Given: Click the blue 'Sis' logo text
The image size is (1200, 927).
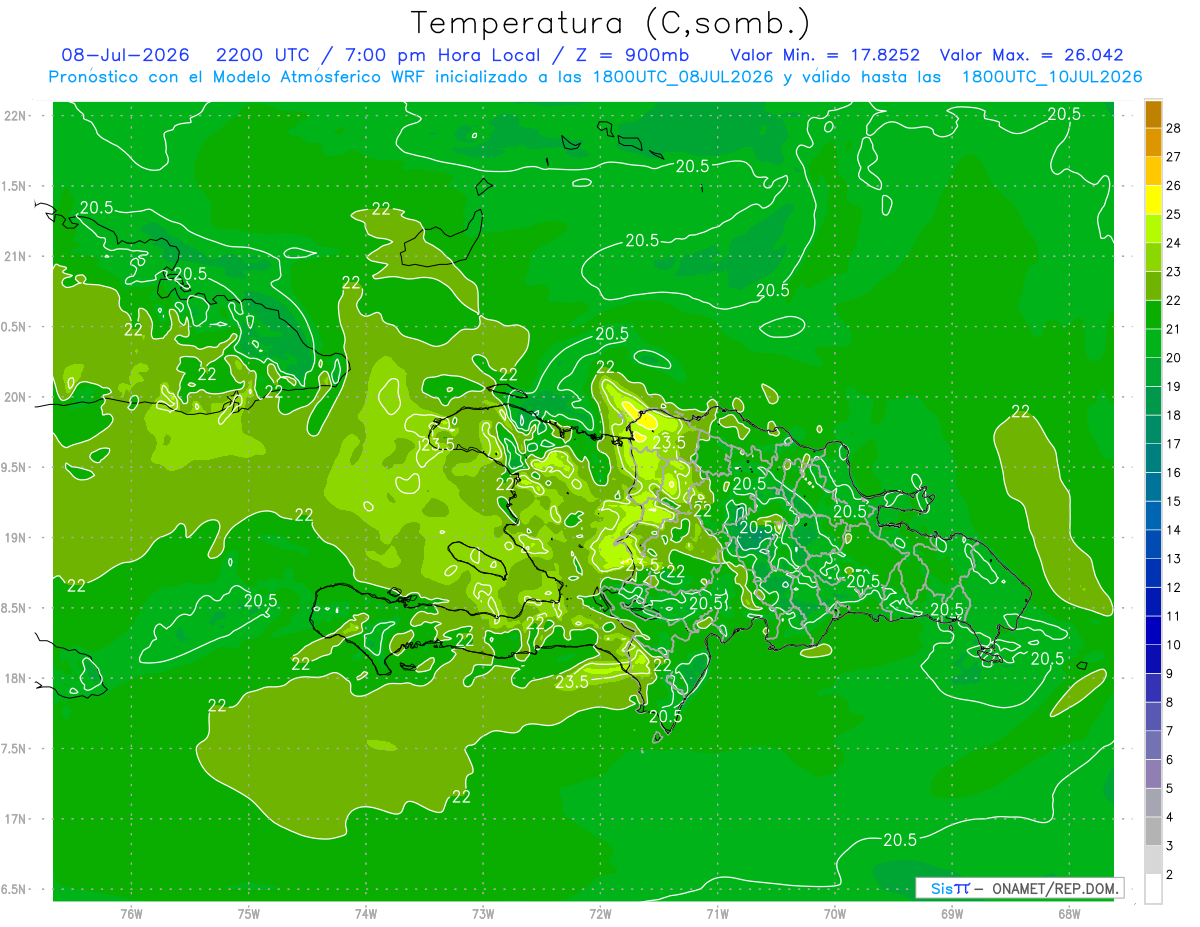Looking at the screenshot, I should 941,888.
